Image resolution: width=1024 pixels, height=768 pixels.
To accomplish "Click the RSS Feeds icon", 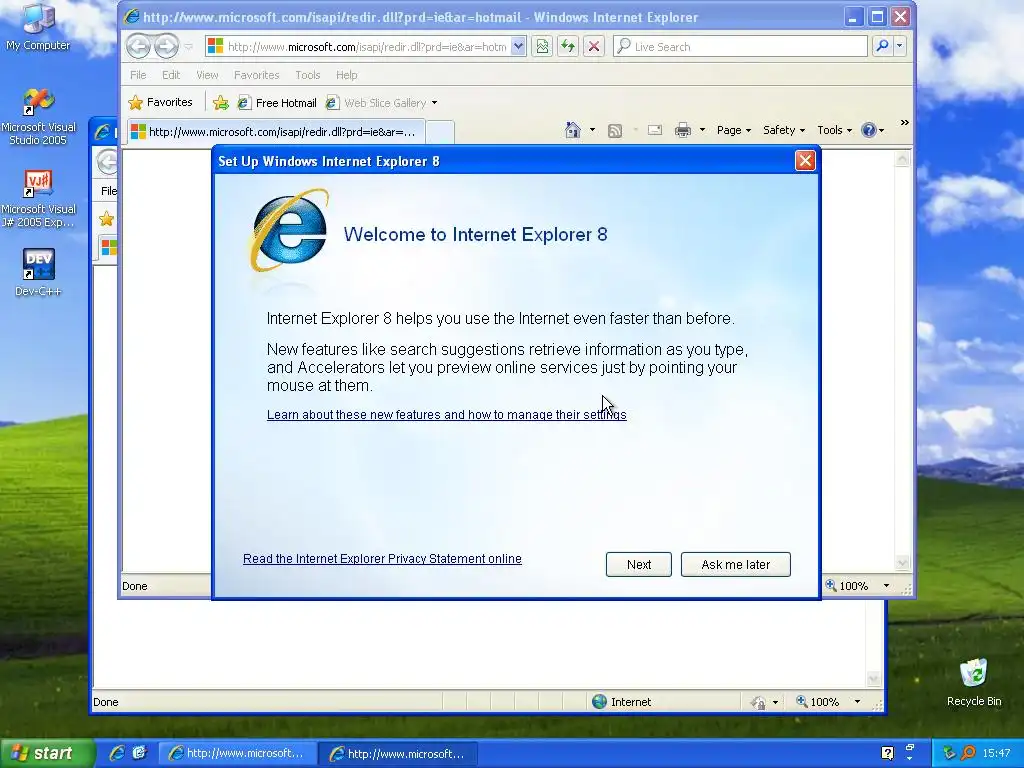I will [615, 131].
